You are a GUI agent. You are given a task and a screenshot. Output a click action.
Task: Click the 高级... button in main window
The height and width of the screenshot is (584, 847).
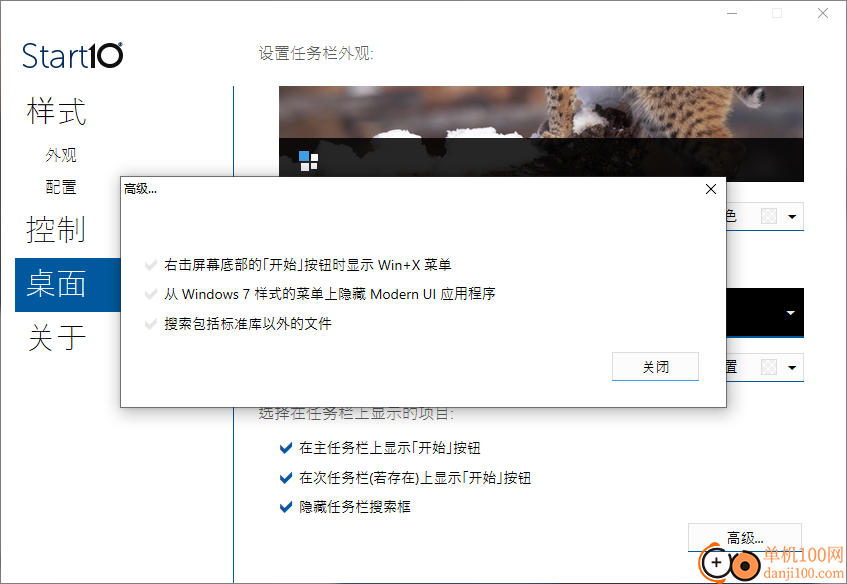point(744,538)
